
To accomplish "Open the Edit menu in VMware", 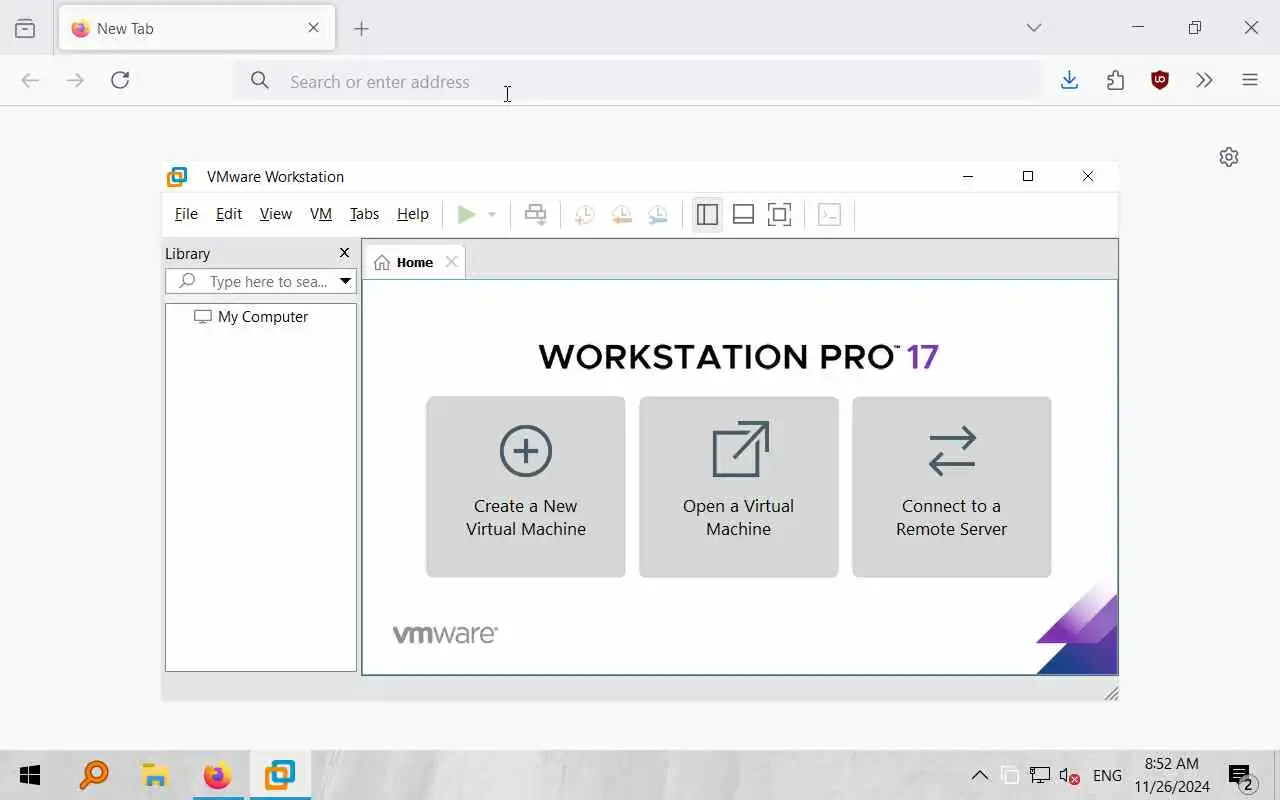I will point(229,214).
